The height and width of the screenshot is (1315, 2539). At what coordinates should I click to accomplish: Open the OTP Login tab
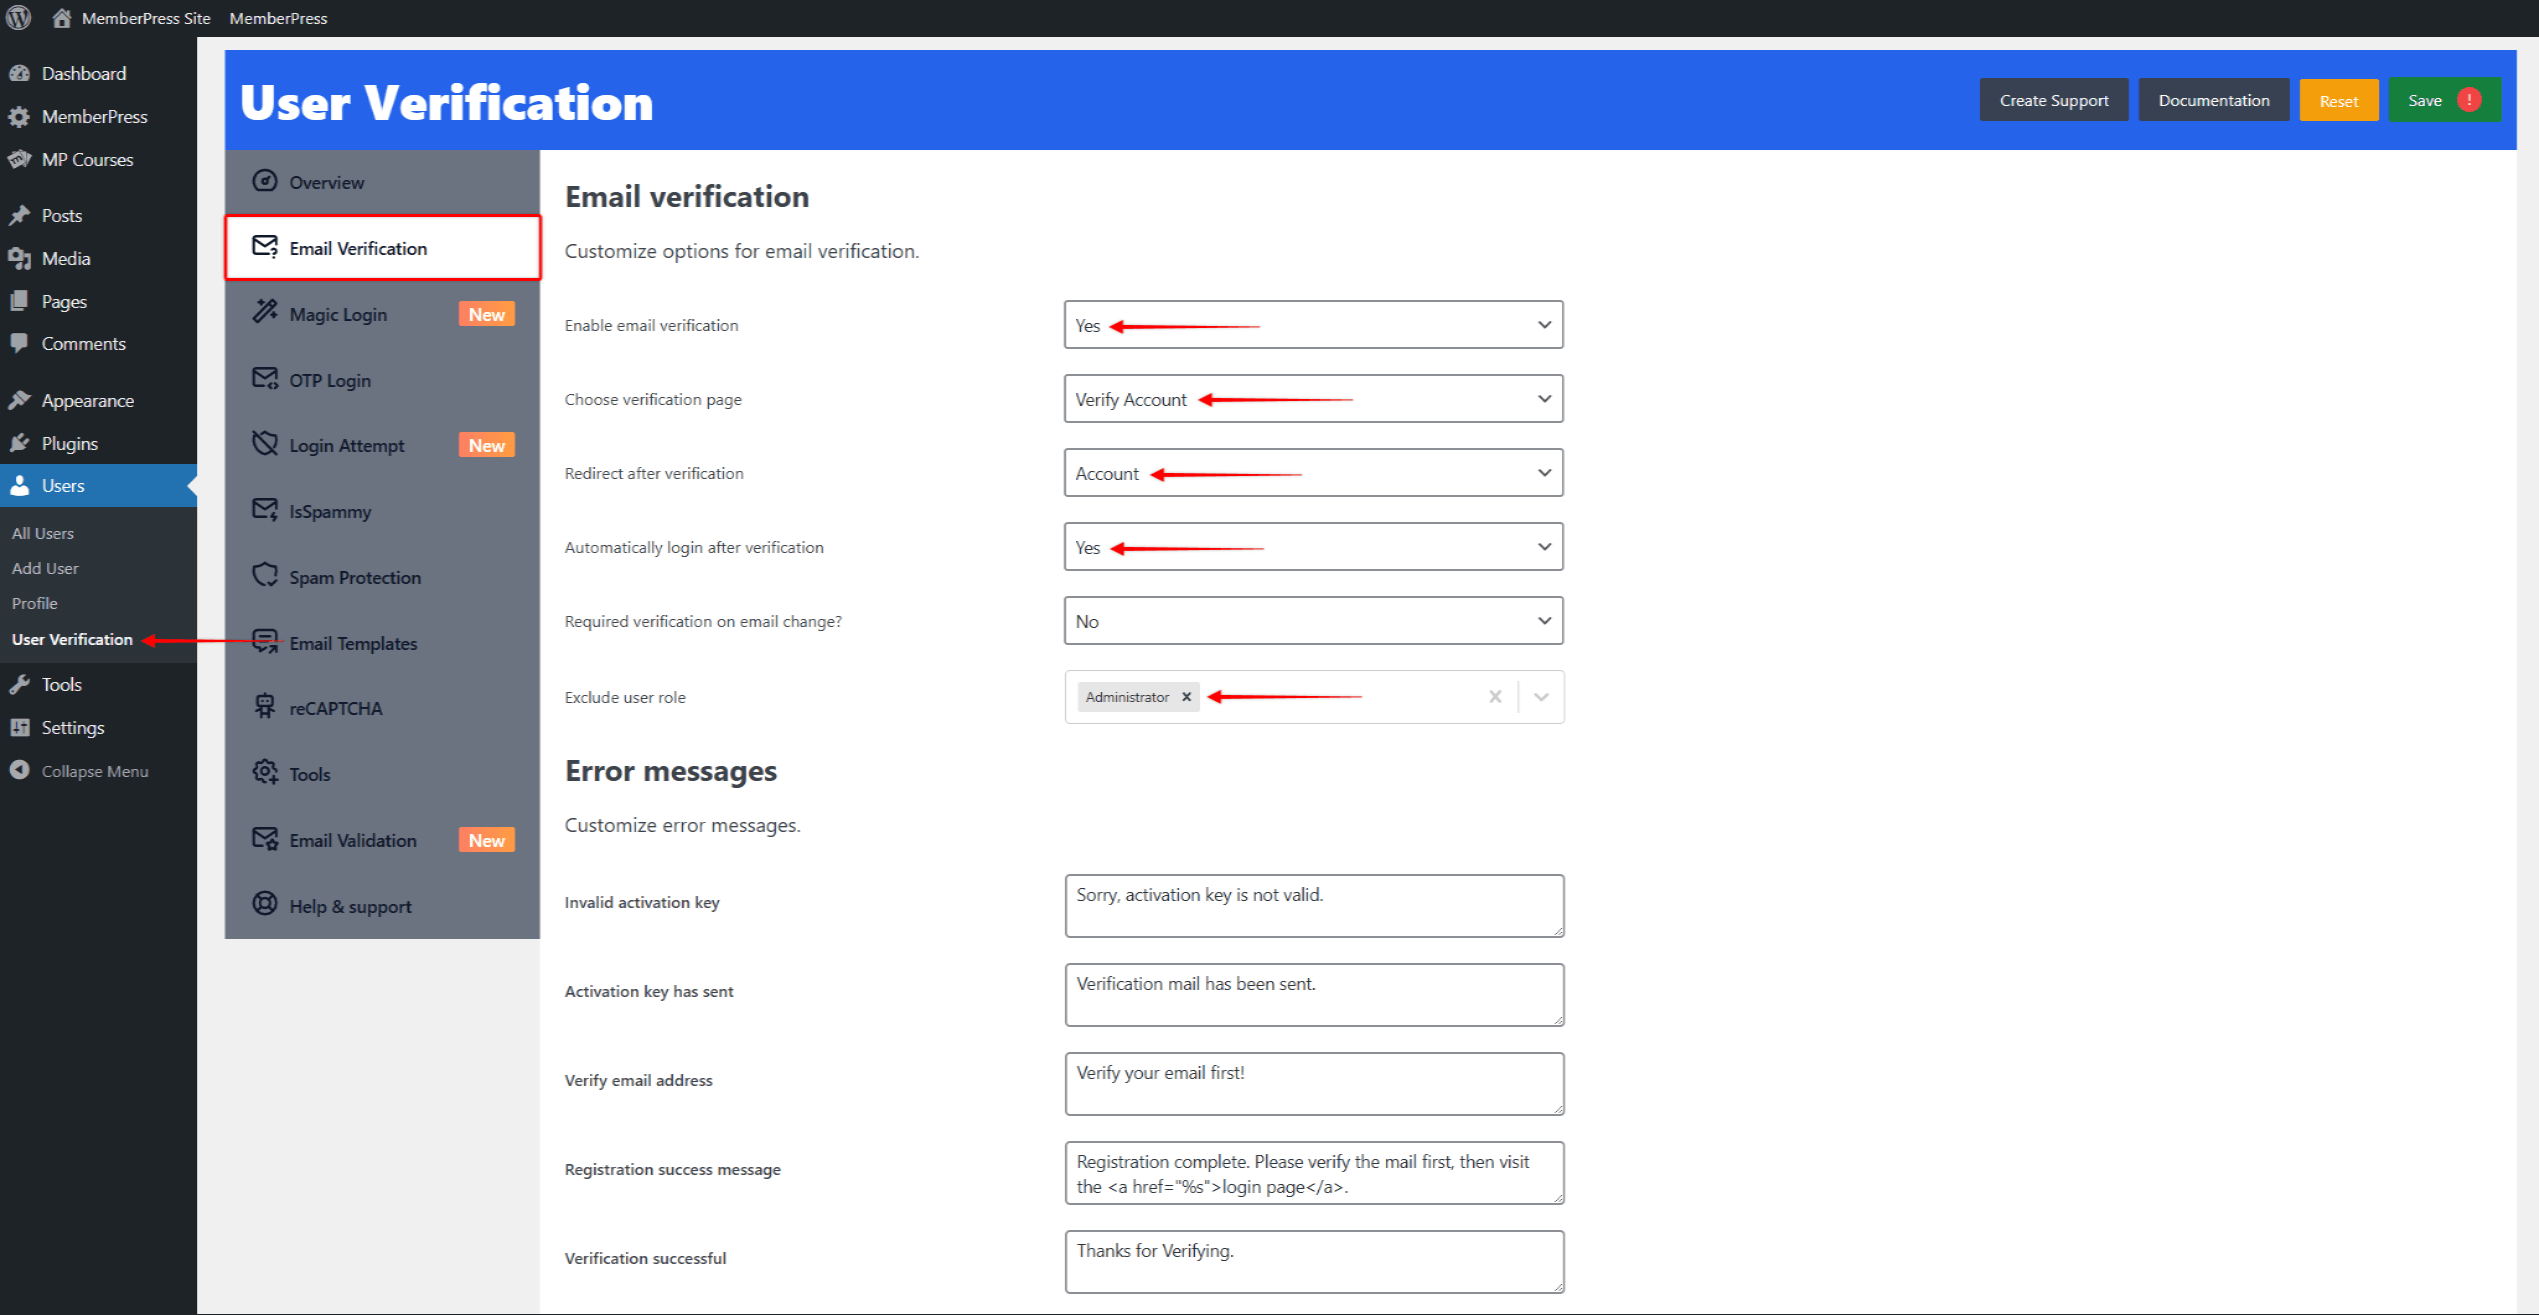pos(330,380)
